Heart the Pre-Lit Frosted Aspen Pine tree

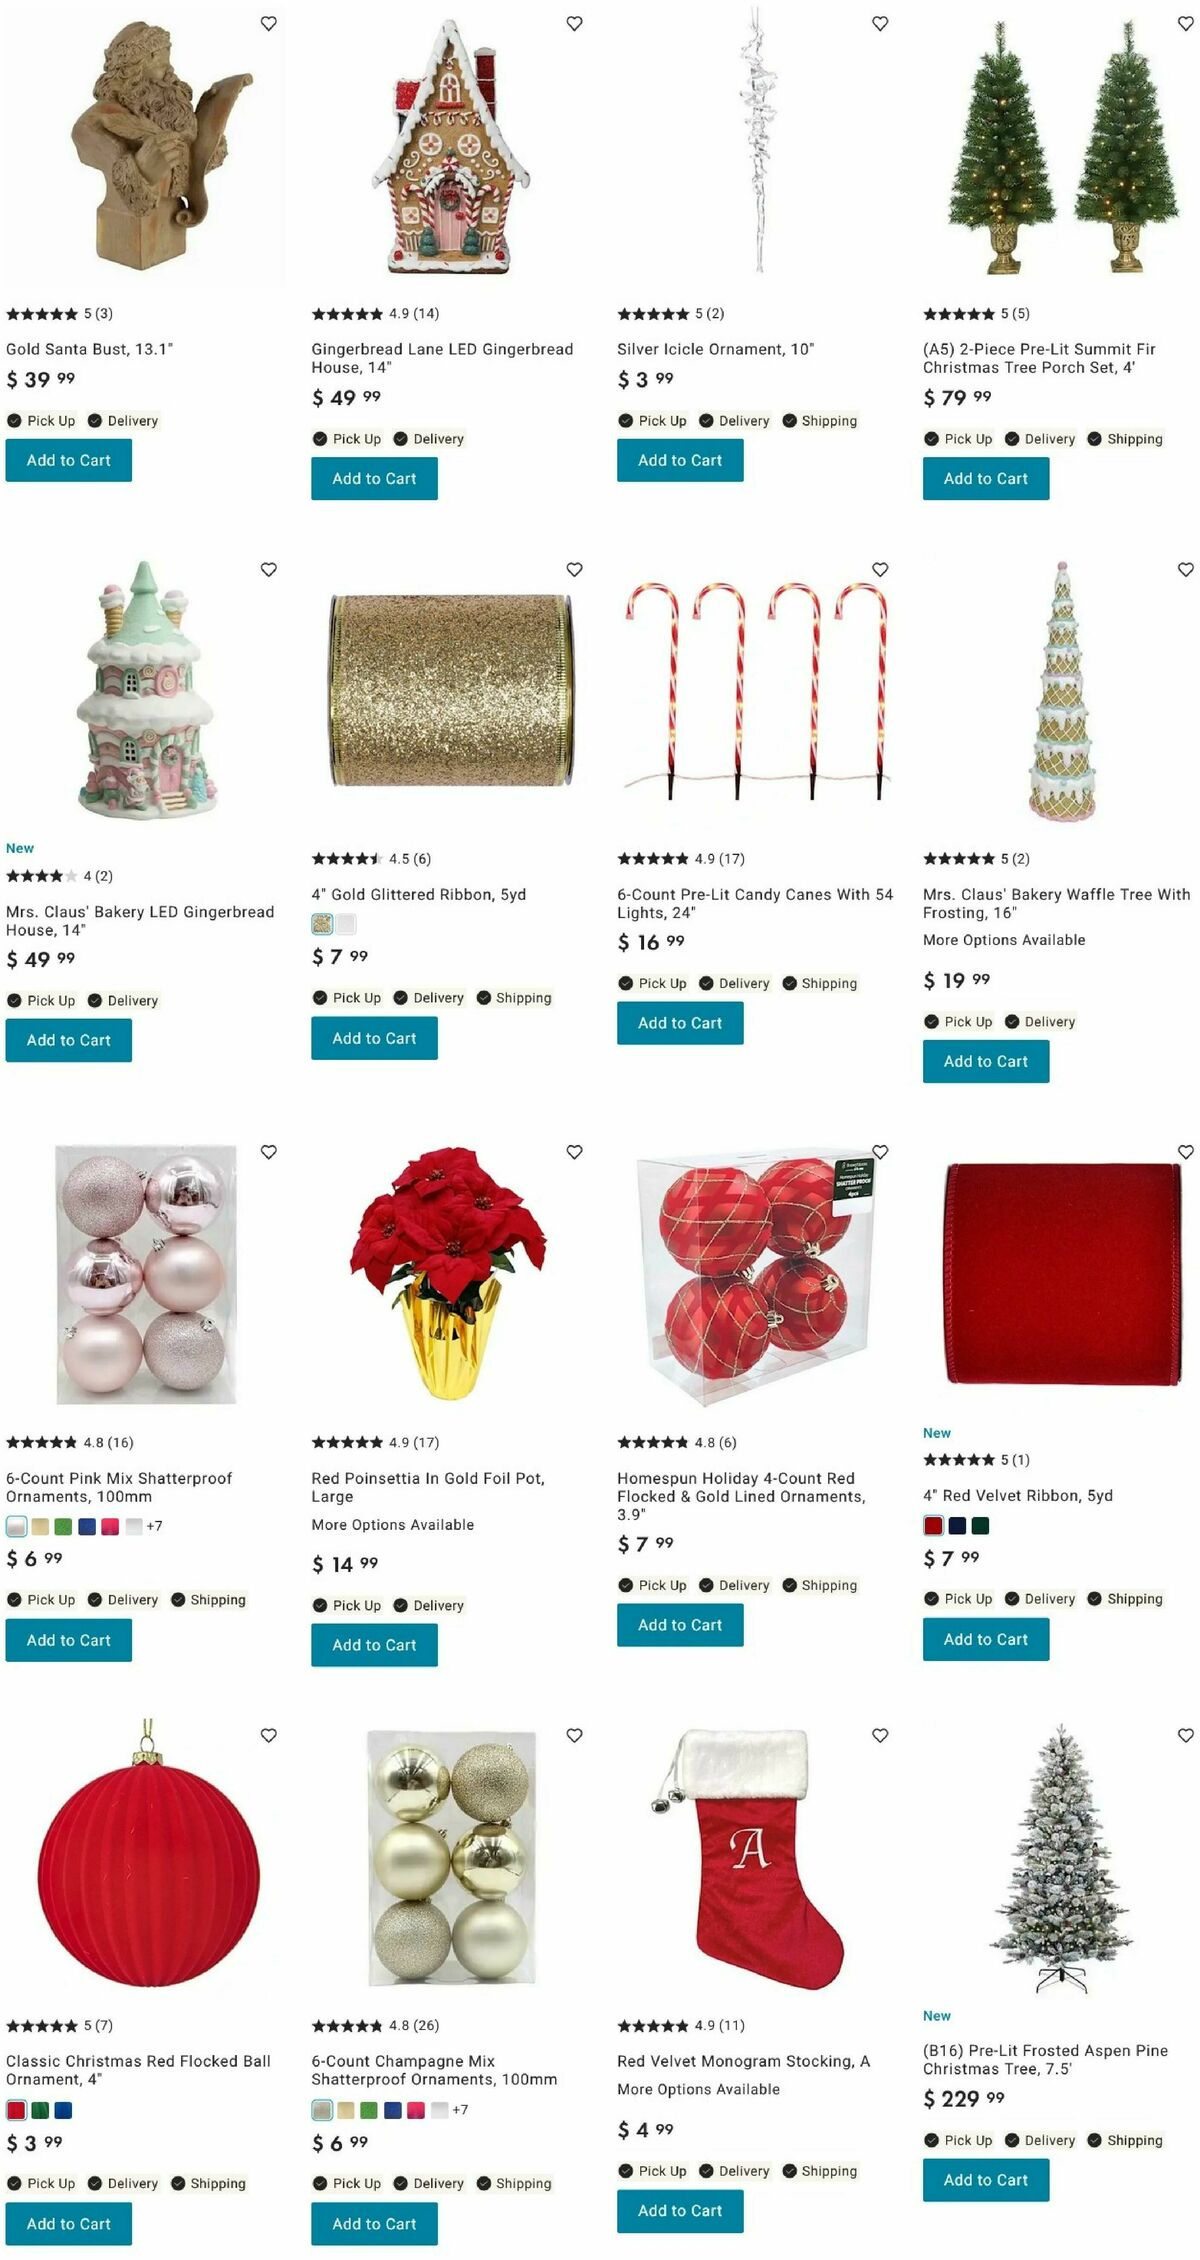[x=1185, y=1735]
